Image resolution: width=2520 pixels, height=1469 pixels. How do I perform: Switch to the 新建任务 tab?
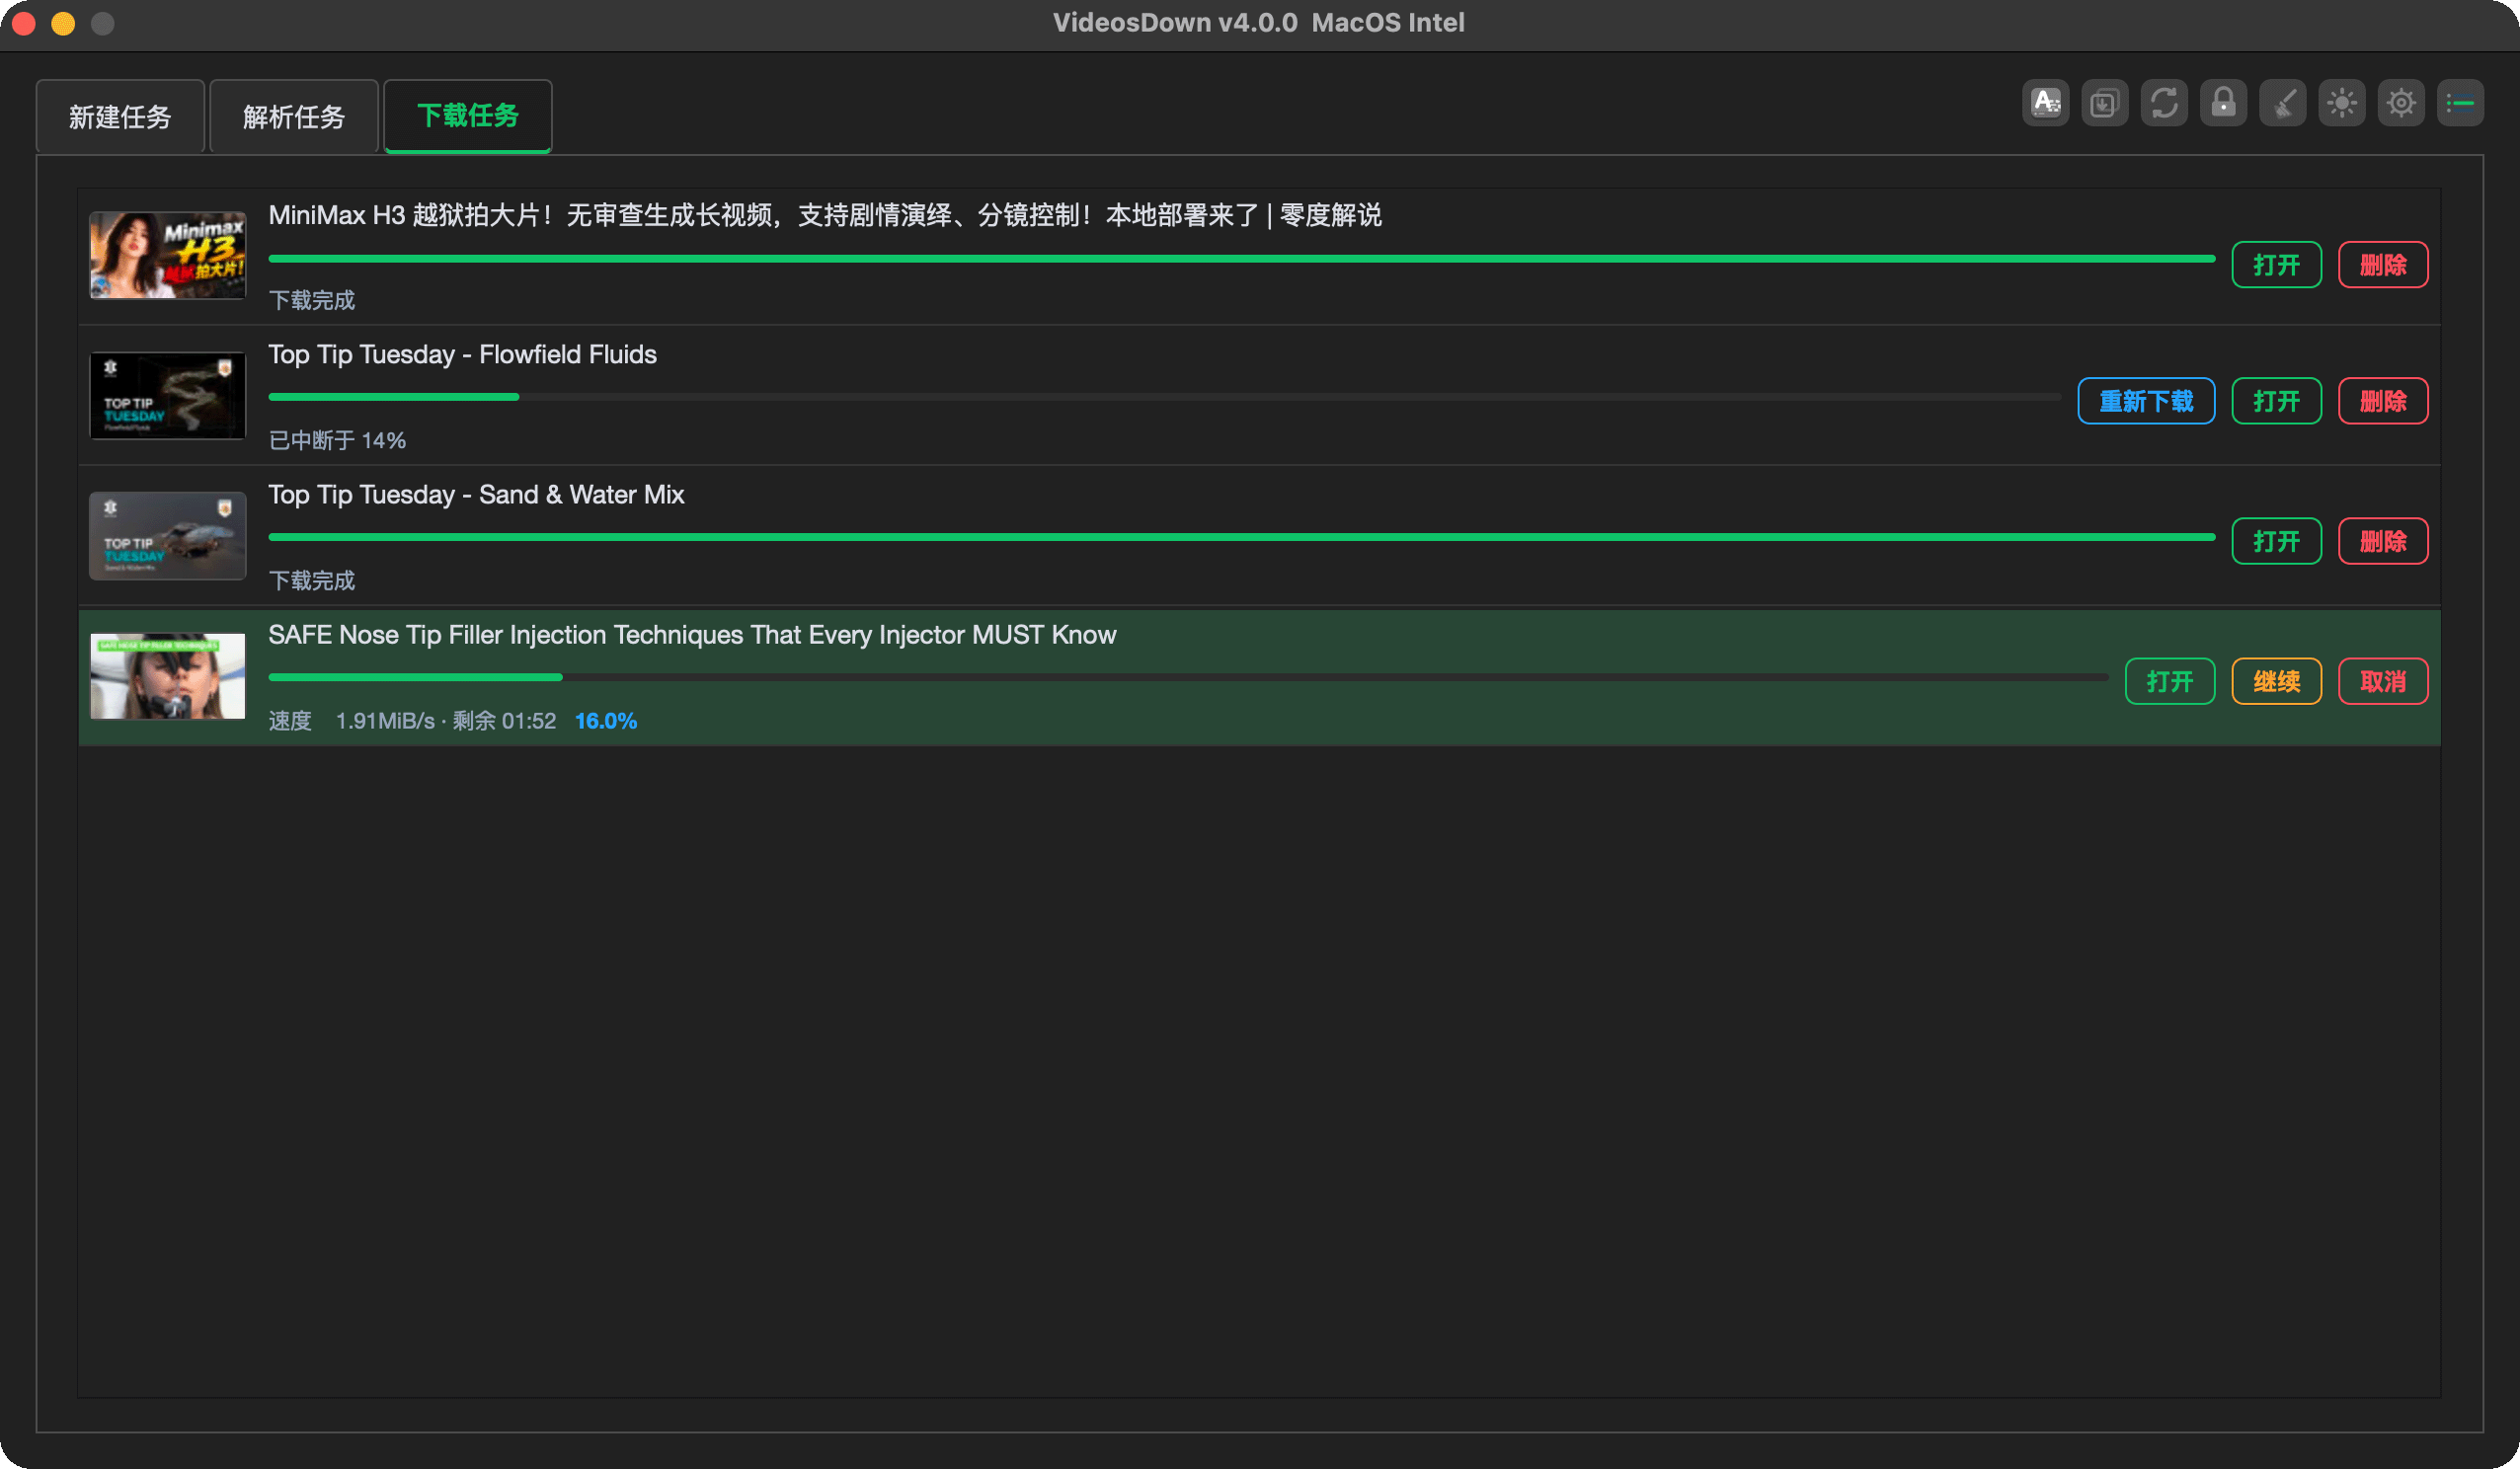tap(120, 117)
